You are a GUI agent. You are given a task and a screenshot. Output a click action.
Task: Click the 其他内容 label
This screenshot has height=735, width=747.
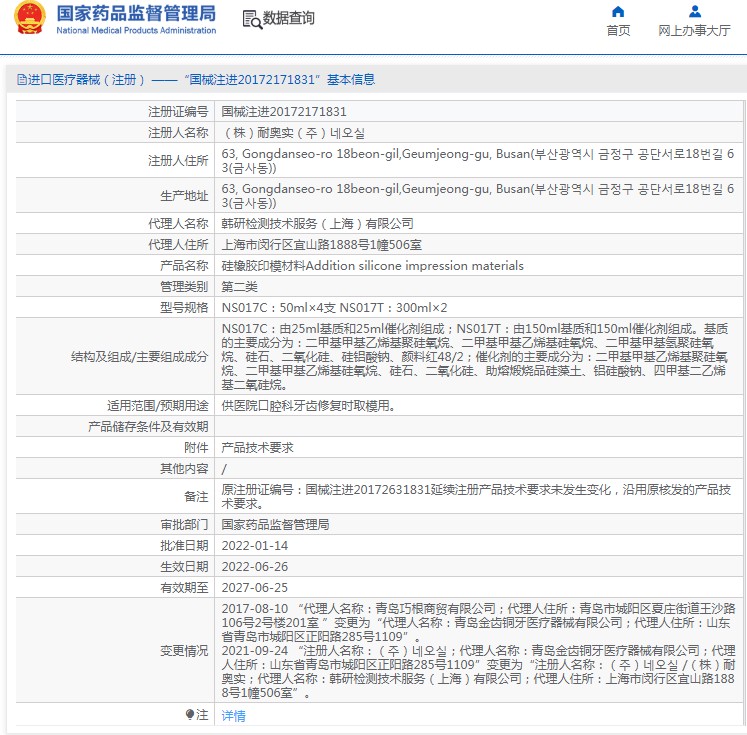pyautogui.click(x=184, y=469)
